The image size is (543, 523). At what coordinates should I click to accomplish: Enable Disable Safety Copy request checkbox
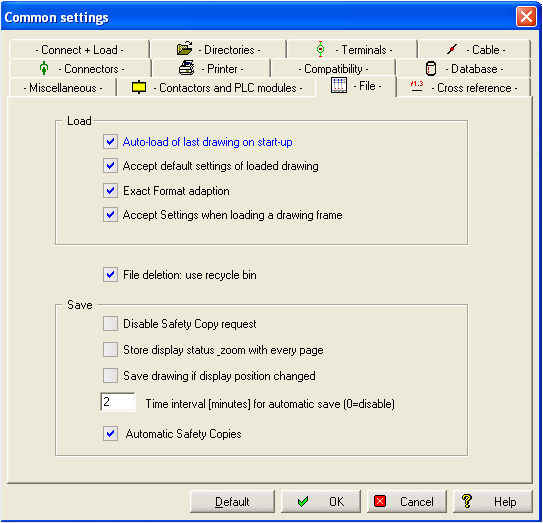tap(110, 323)
